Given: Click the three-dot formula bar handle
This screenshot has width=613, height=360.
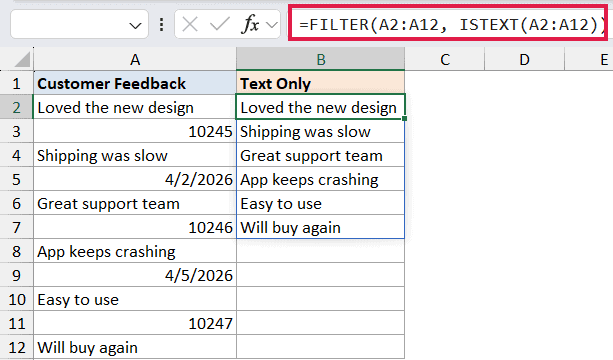Looking at the screenshot, I should coord(161,25).
